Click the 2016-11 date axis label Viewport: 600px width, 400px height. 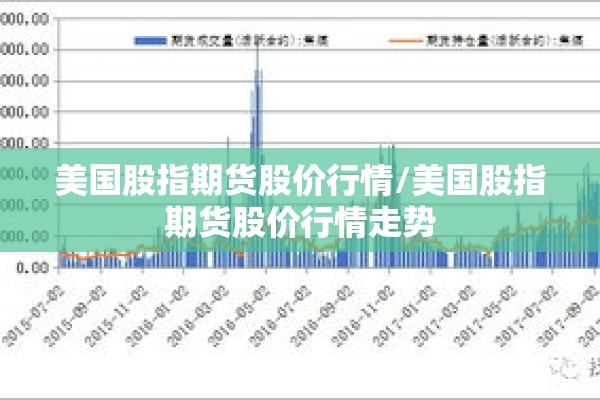[363, 317]
